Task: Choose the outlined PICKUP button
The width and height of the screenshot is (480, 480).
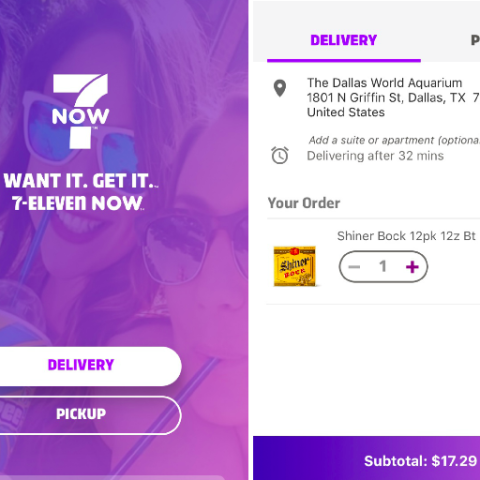Action: click(x=81, y=414)
